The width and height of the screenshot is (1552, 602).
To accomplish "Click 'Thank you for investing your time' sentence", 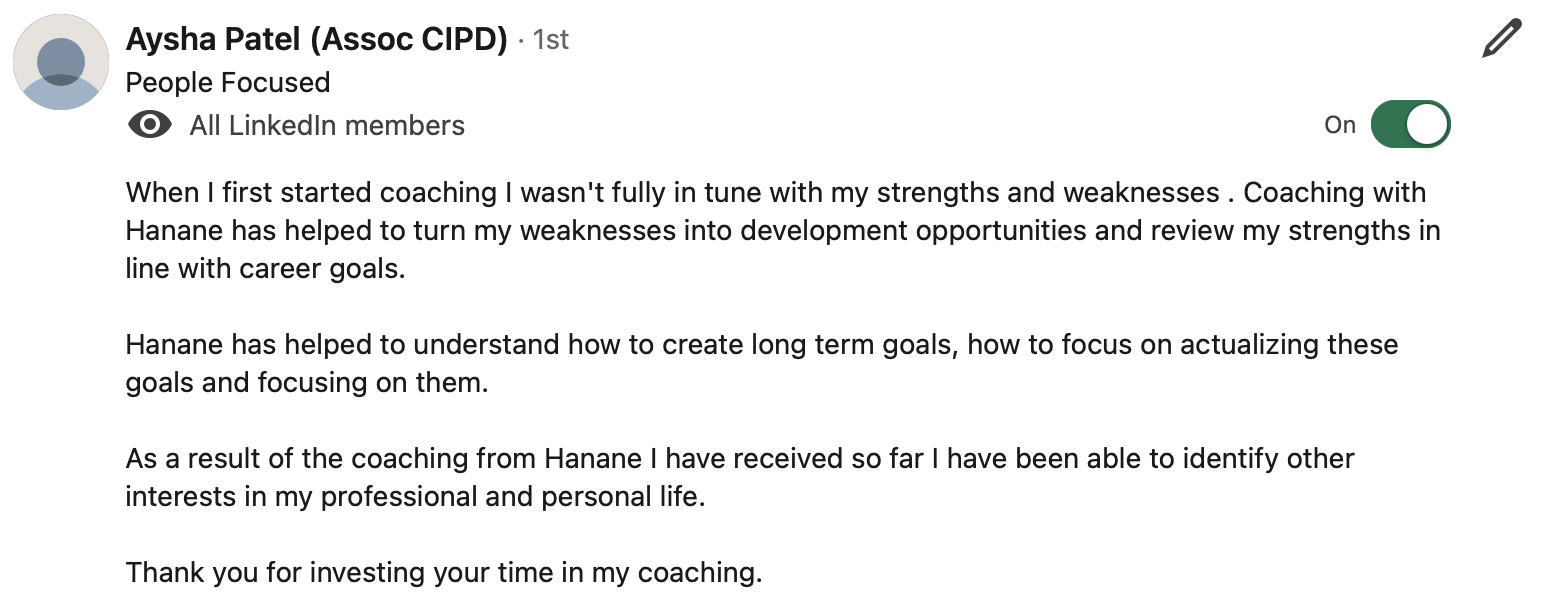I will tap(444, 573).
